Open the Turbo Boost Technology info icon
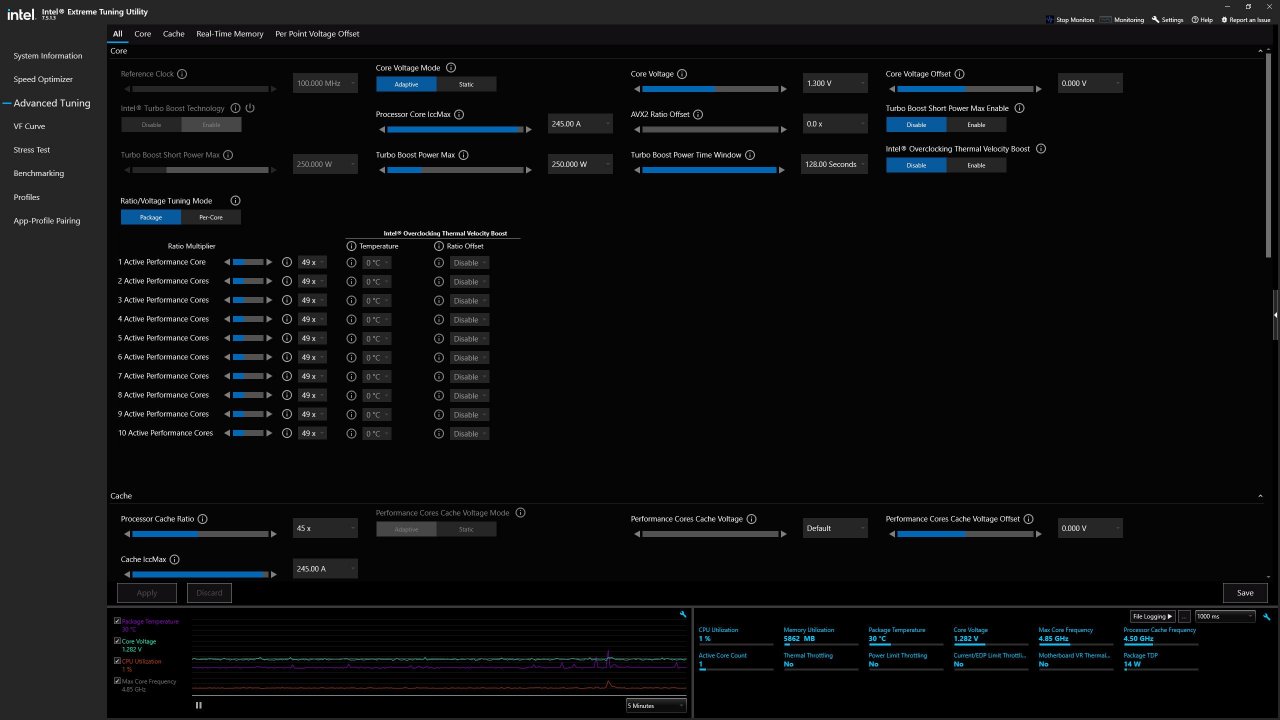The height and width of the screenshot is (720, 1280). (x=235, y=109)
